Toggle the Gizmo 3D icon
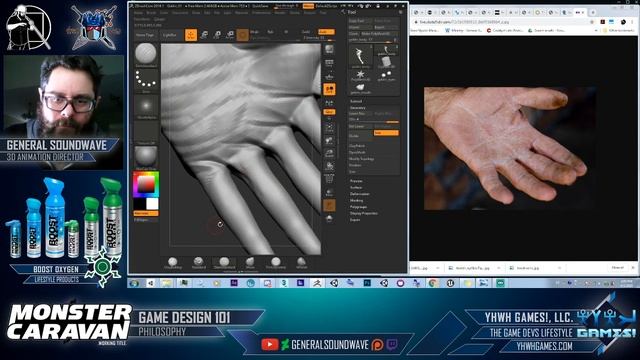 coord(242,35)
